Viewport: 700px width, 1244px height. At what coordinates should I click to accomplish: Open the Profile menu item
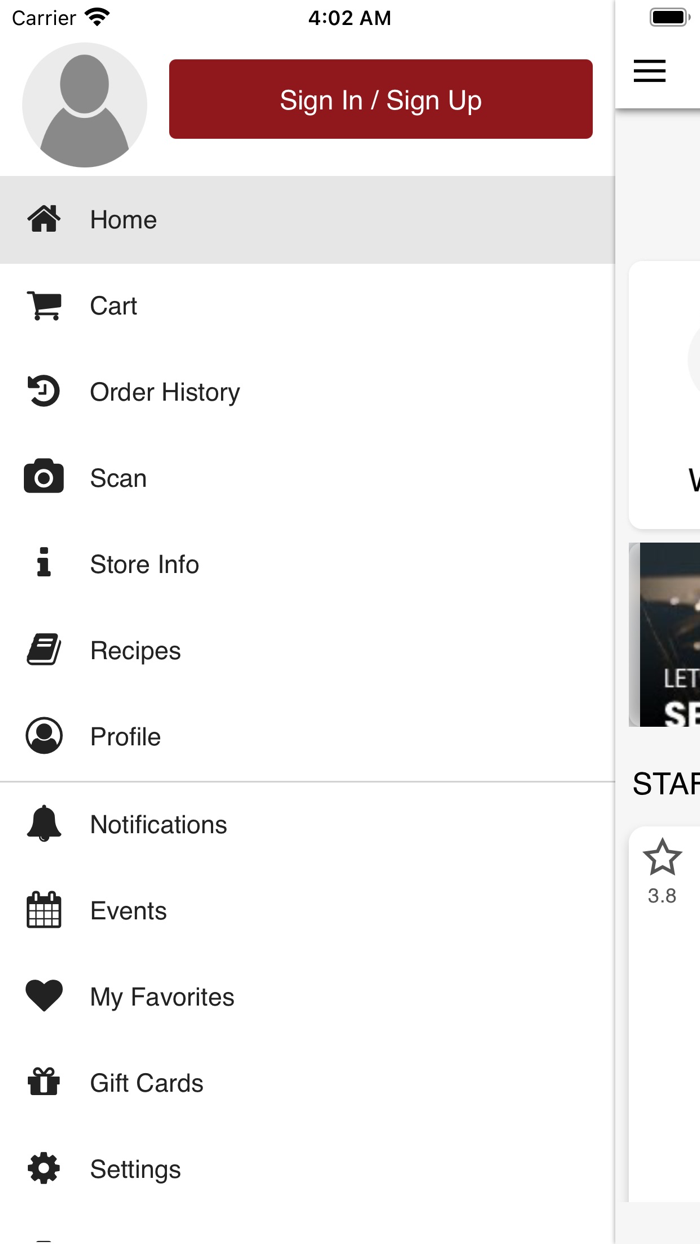[125, 737]
